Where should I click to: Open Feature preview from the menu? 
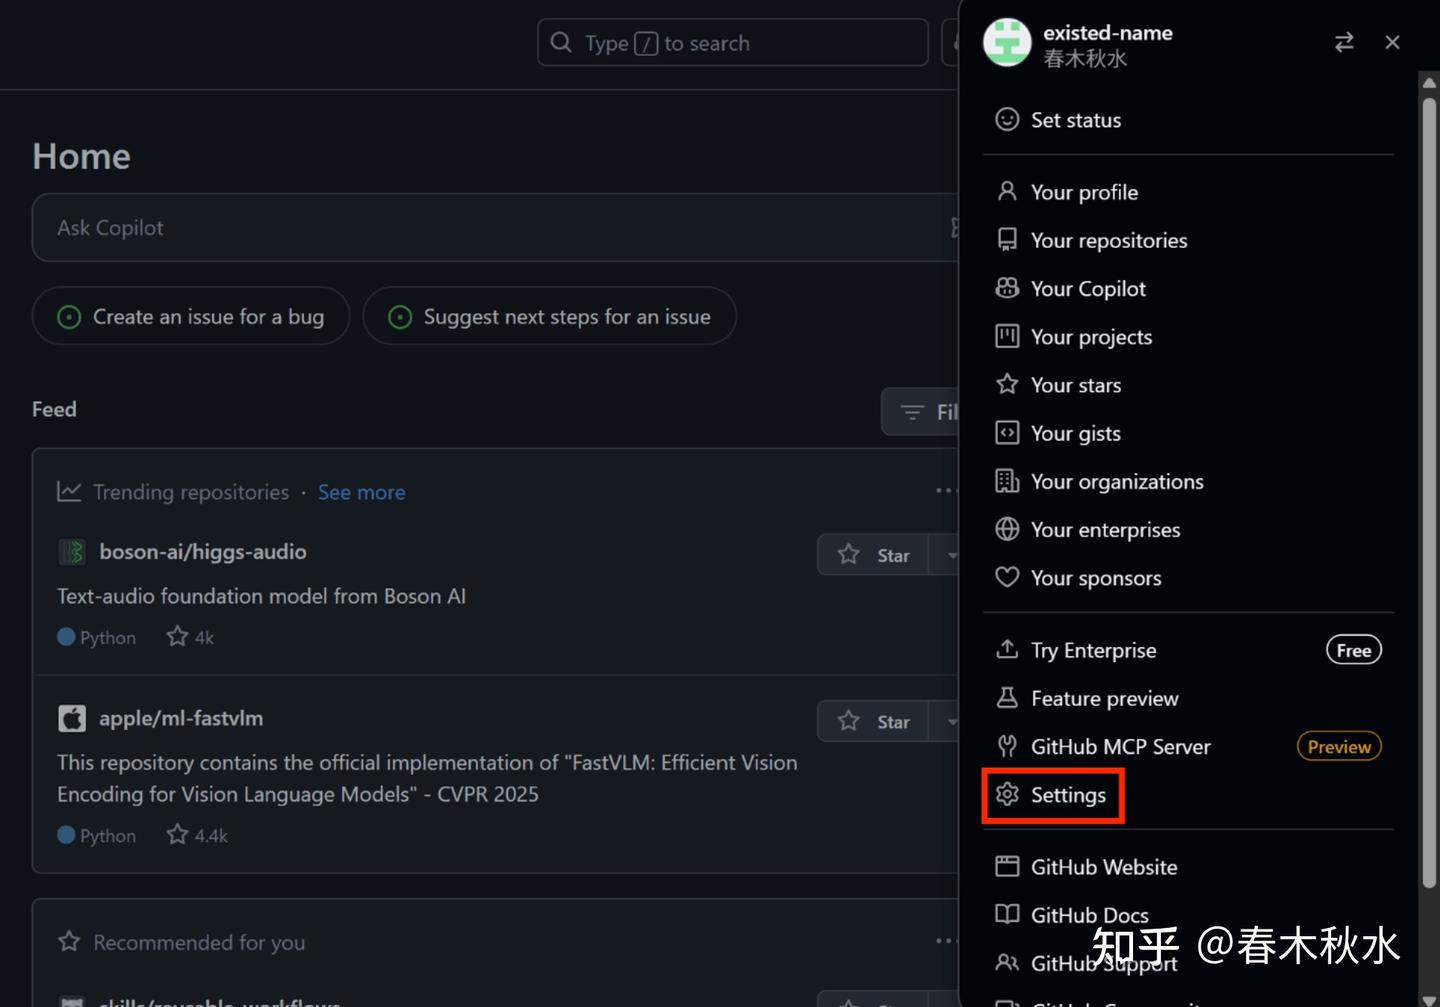pyautogui.click(x=1188, y=698)
